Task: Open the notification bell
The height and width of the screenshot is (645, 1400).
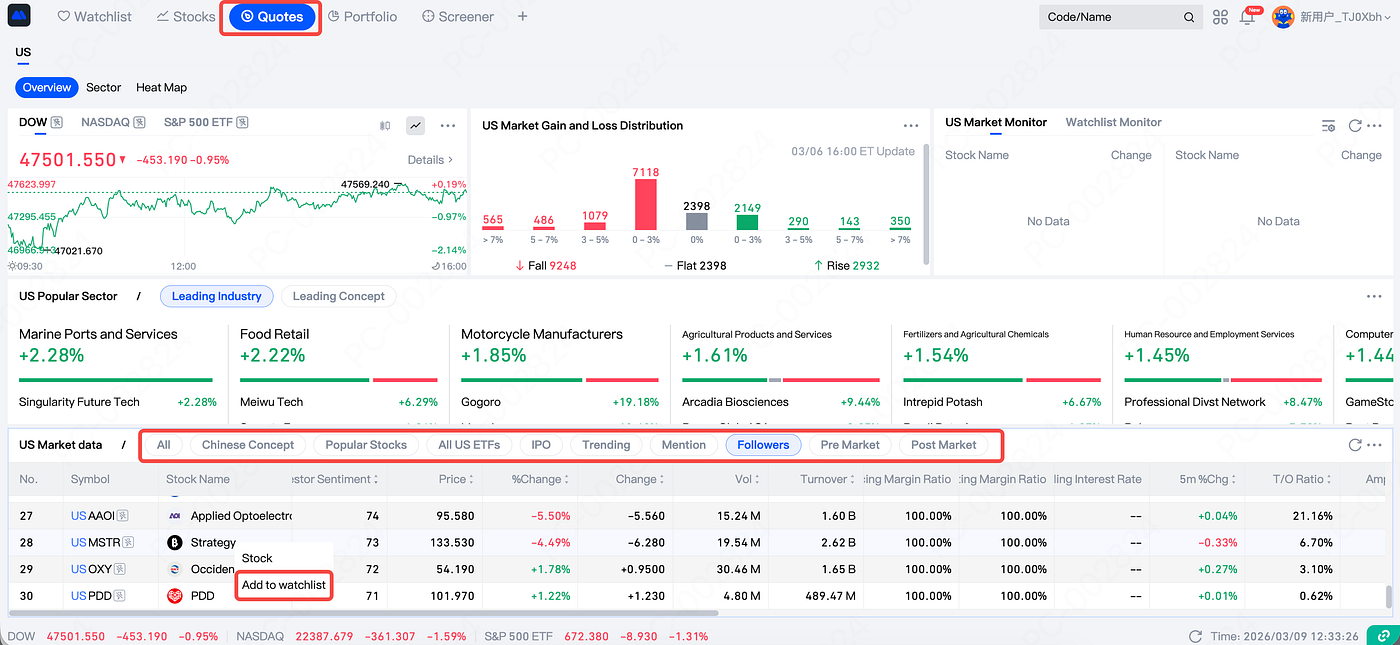Action: pyautogui.click(x=1247, y=17)
